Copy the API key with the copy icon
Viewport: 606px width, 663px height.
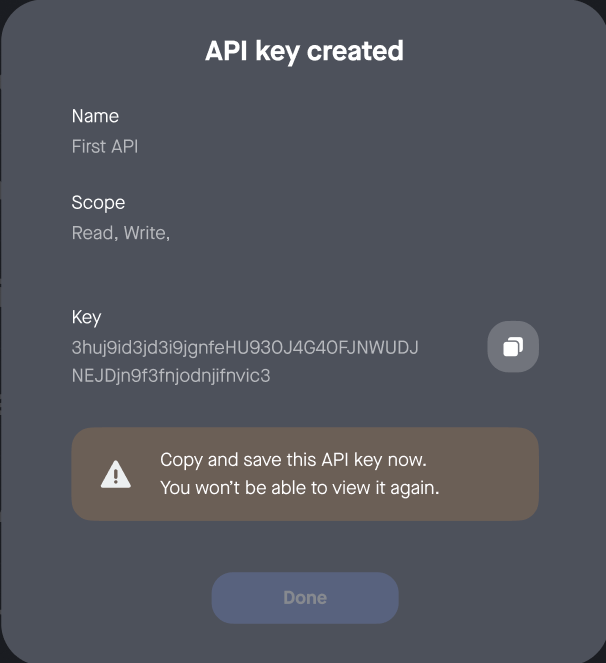513,347
